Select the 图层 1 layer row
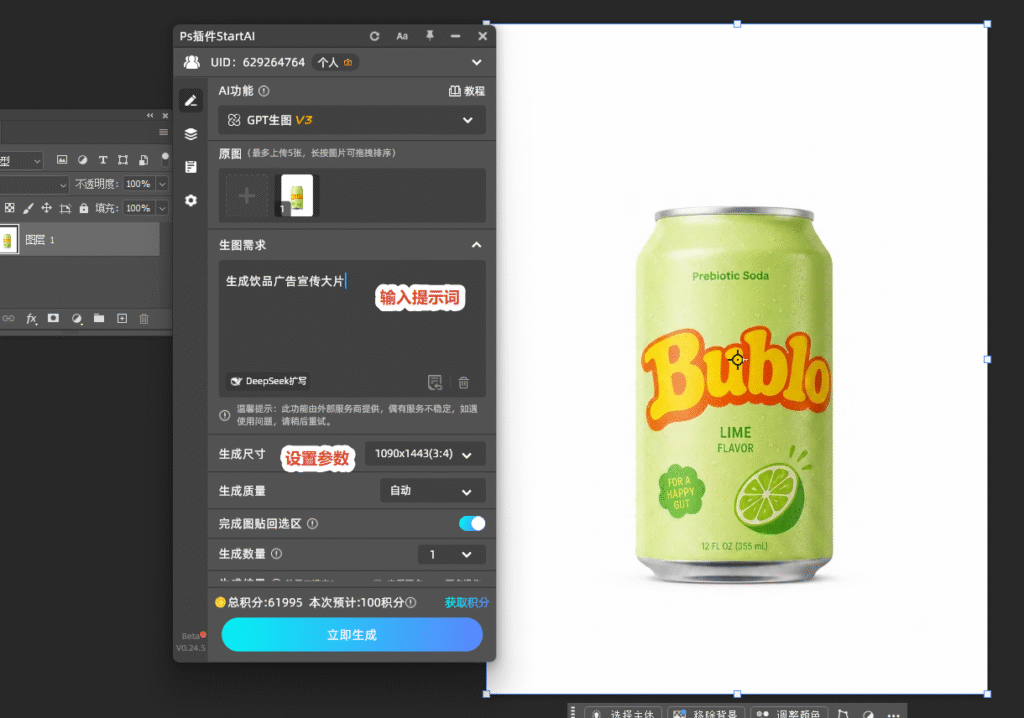1024x718 pixels. (x=80, y=240)
